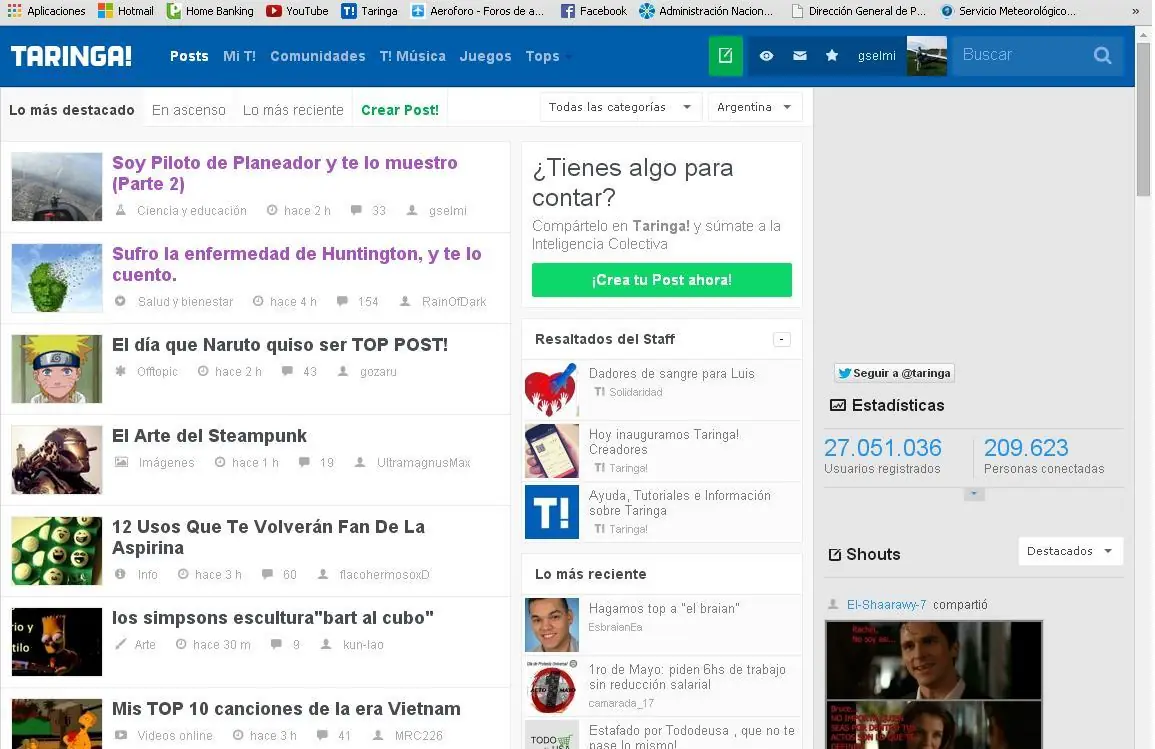Viewport: 1155px width, 749px height.
Task: Click Imágenes category link
Action: (x=166, y=463)
